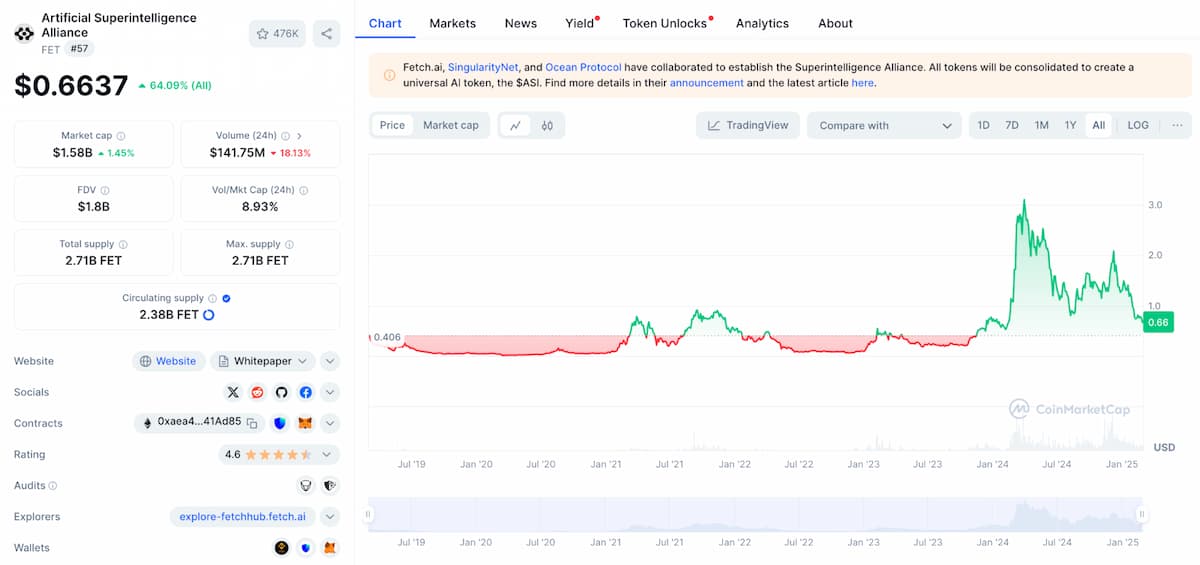This screenshot has height=565, width=1200.
Task: Open the Token Unlocks tab
Action: [x=665, y=23]
